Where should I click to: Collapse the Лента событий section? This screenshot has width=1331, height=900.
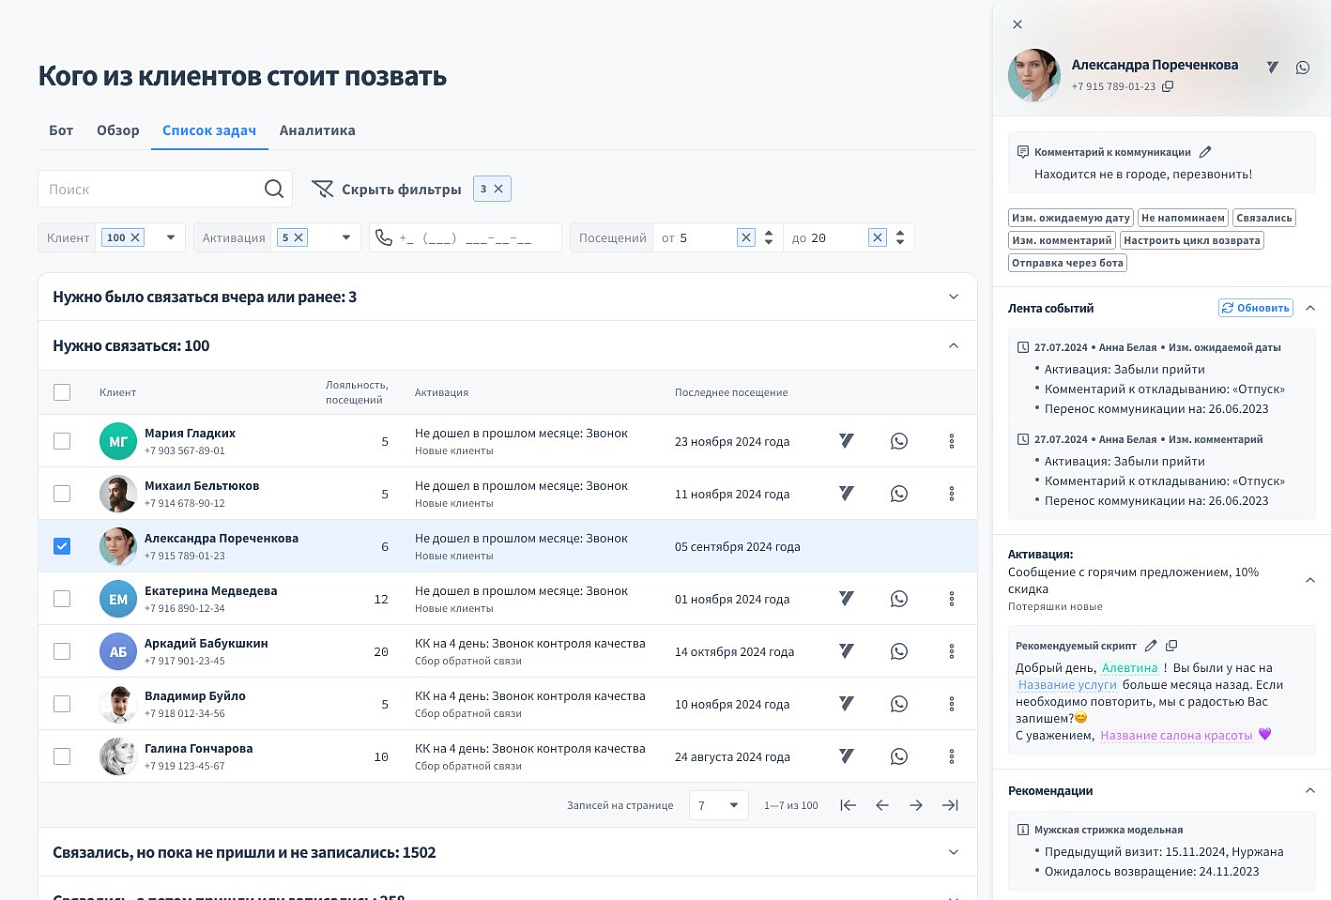click(1310, 308)
